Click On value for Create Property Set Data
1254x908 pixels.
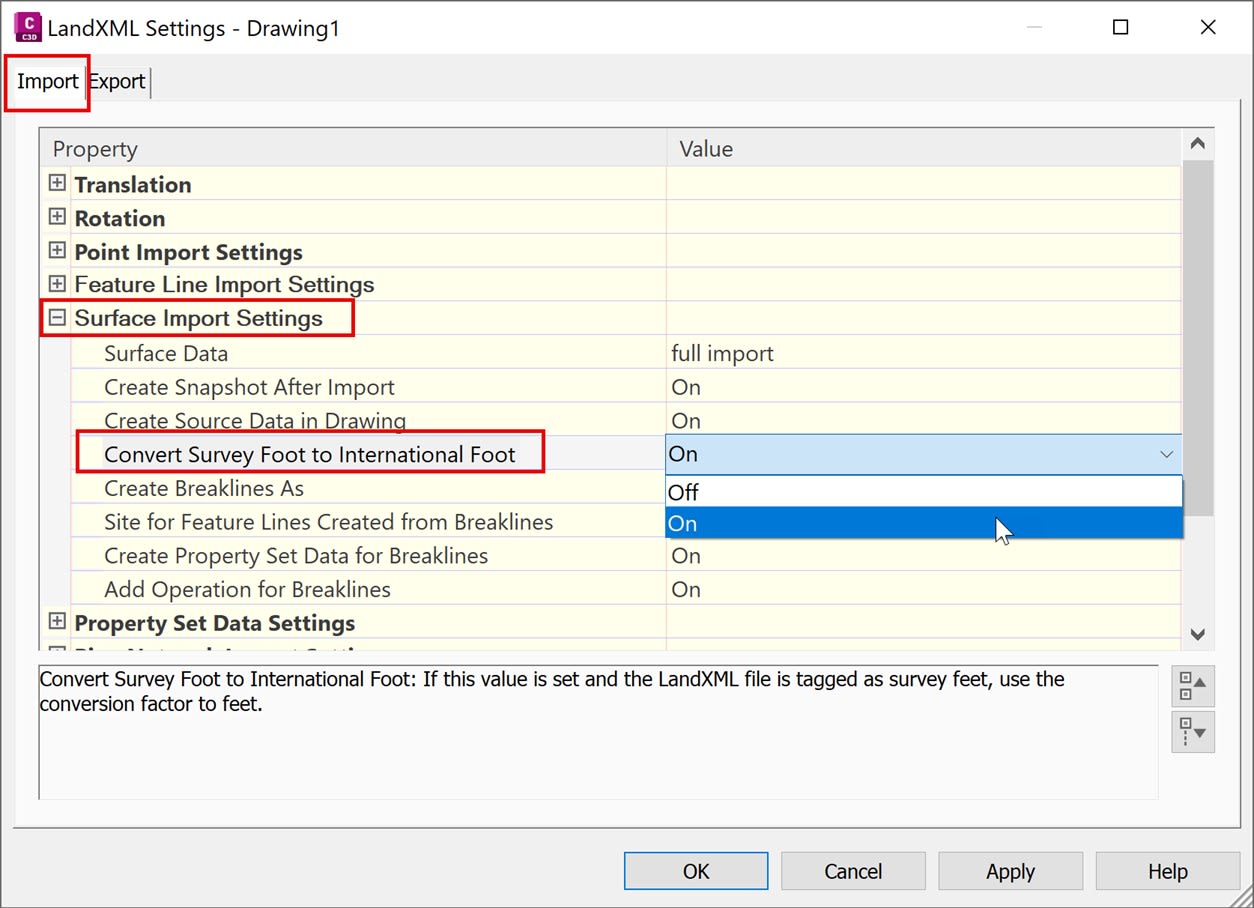(686, 556)
